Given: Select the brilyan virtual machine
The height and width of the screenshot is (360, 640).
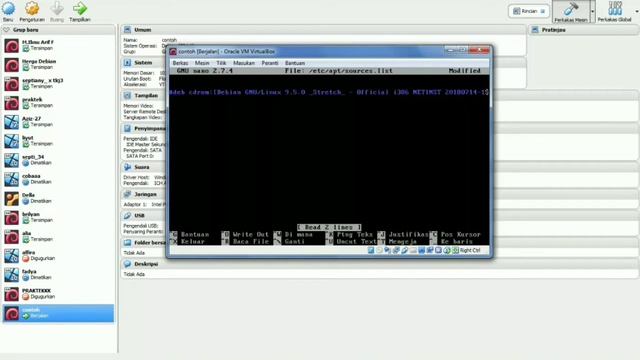Looking at the screenshot, I should pos(58,218).
